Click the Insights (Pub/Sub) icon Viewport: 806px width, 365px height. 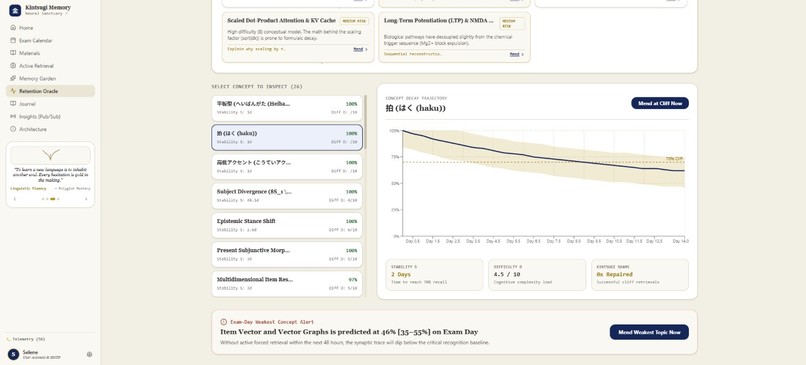[13, 117]
